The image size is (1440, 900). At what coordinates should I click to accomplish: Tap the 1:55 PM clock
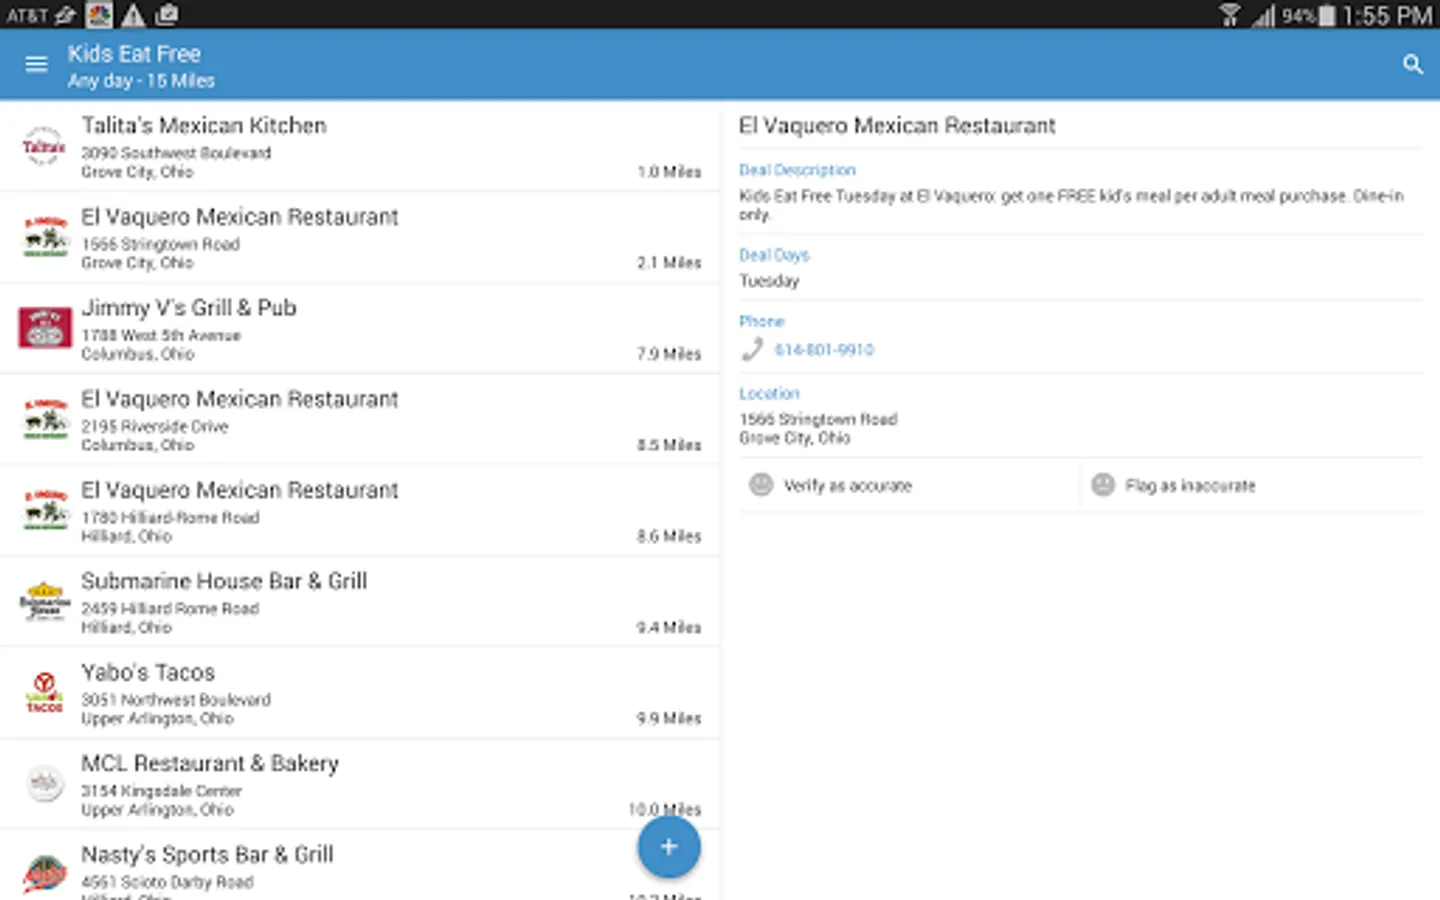click(x=1387, y=16)
